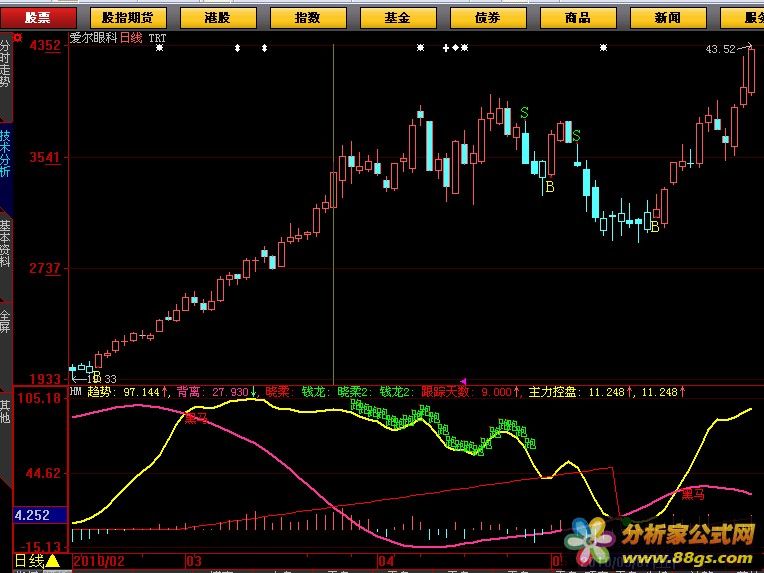Open the 新闻 news tab
The width and height of the screenshot is (764, 573).
668,17
